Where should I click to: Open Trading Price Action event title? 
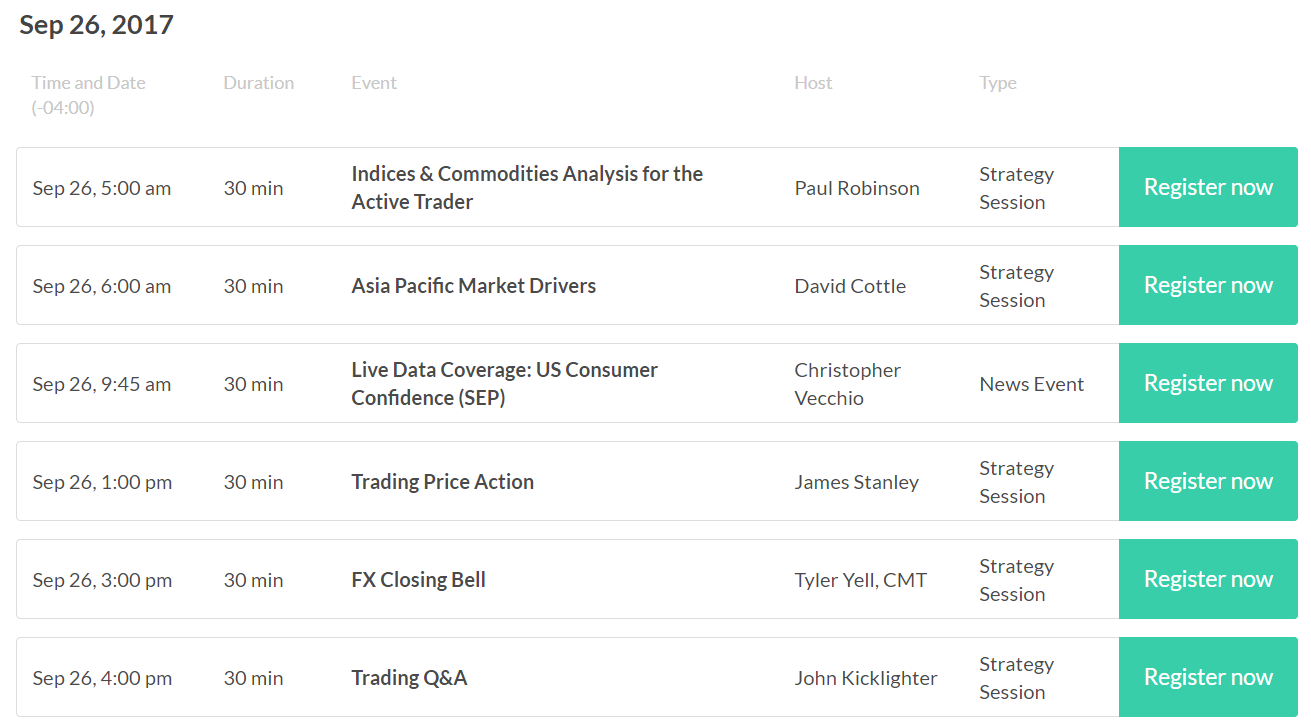pos(443,482)
